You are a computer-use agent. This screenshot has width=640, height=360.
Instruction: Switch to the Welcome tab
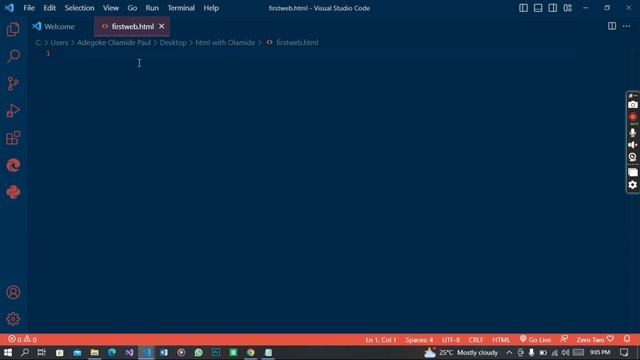point(60,27)
